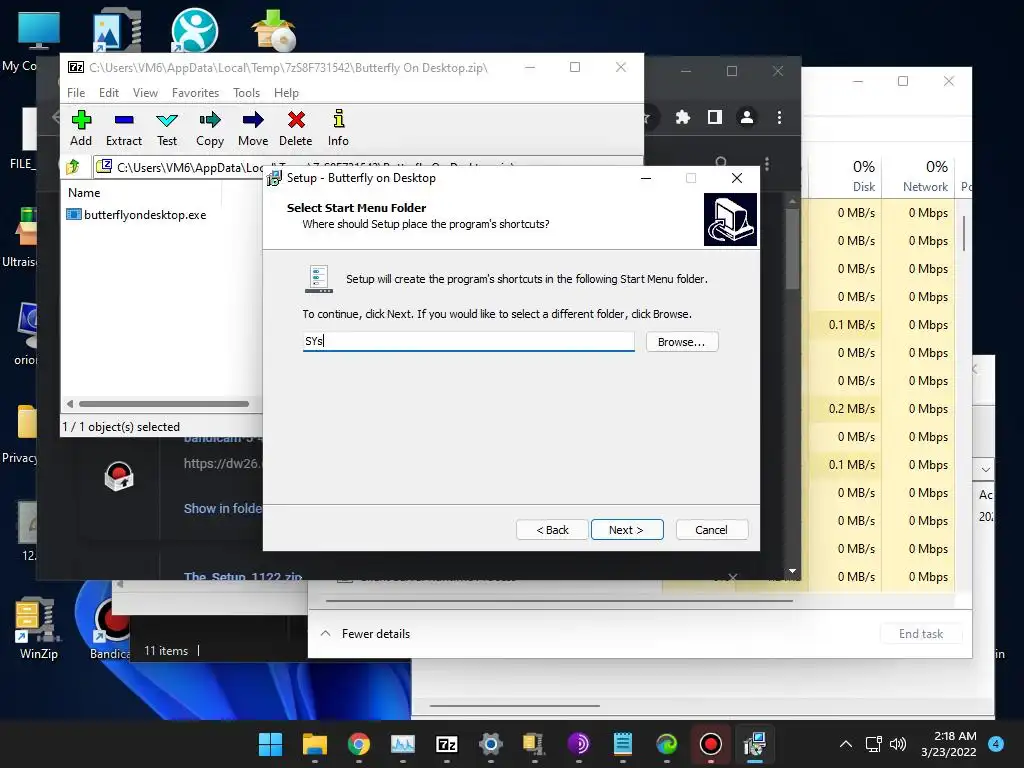1024x768 pixels.
Task: Show hidden system tray icons
Action: pyautogui.click(x=846, y=744)
